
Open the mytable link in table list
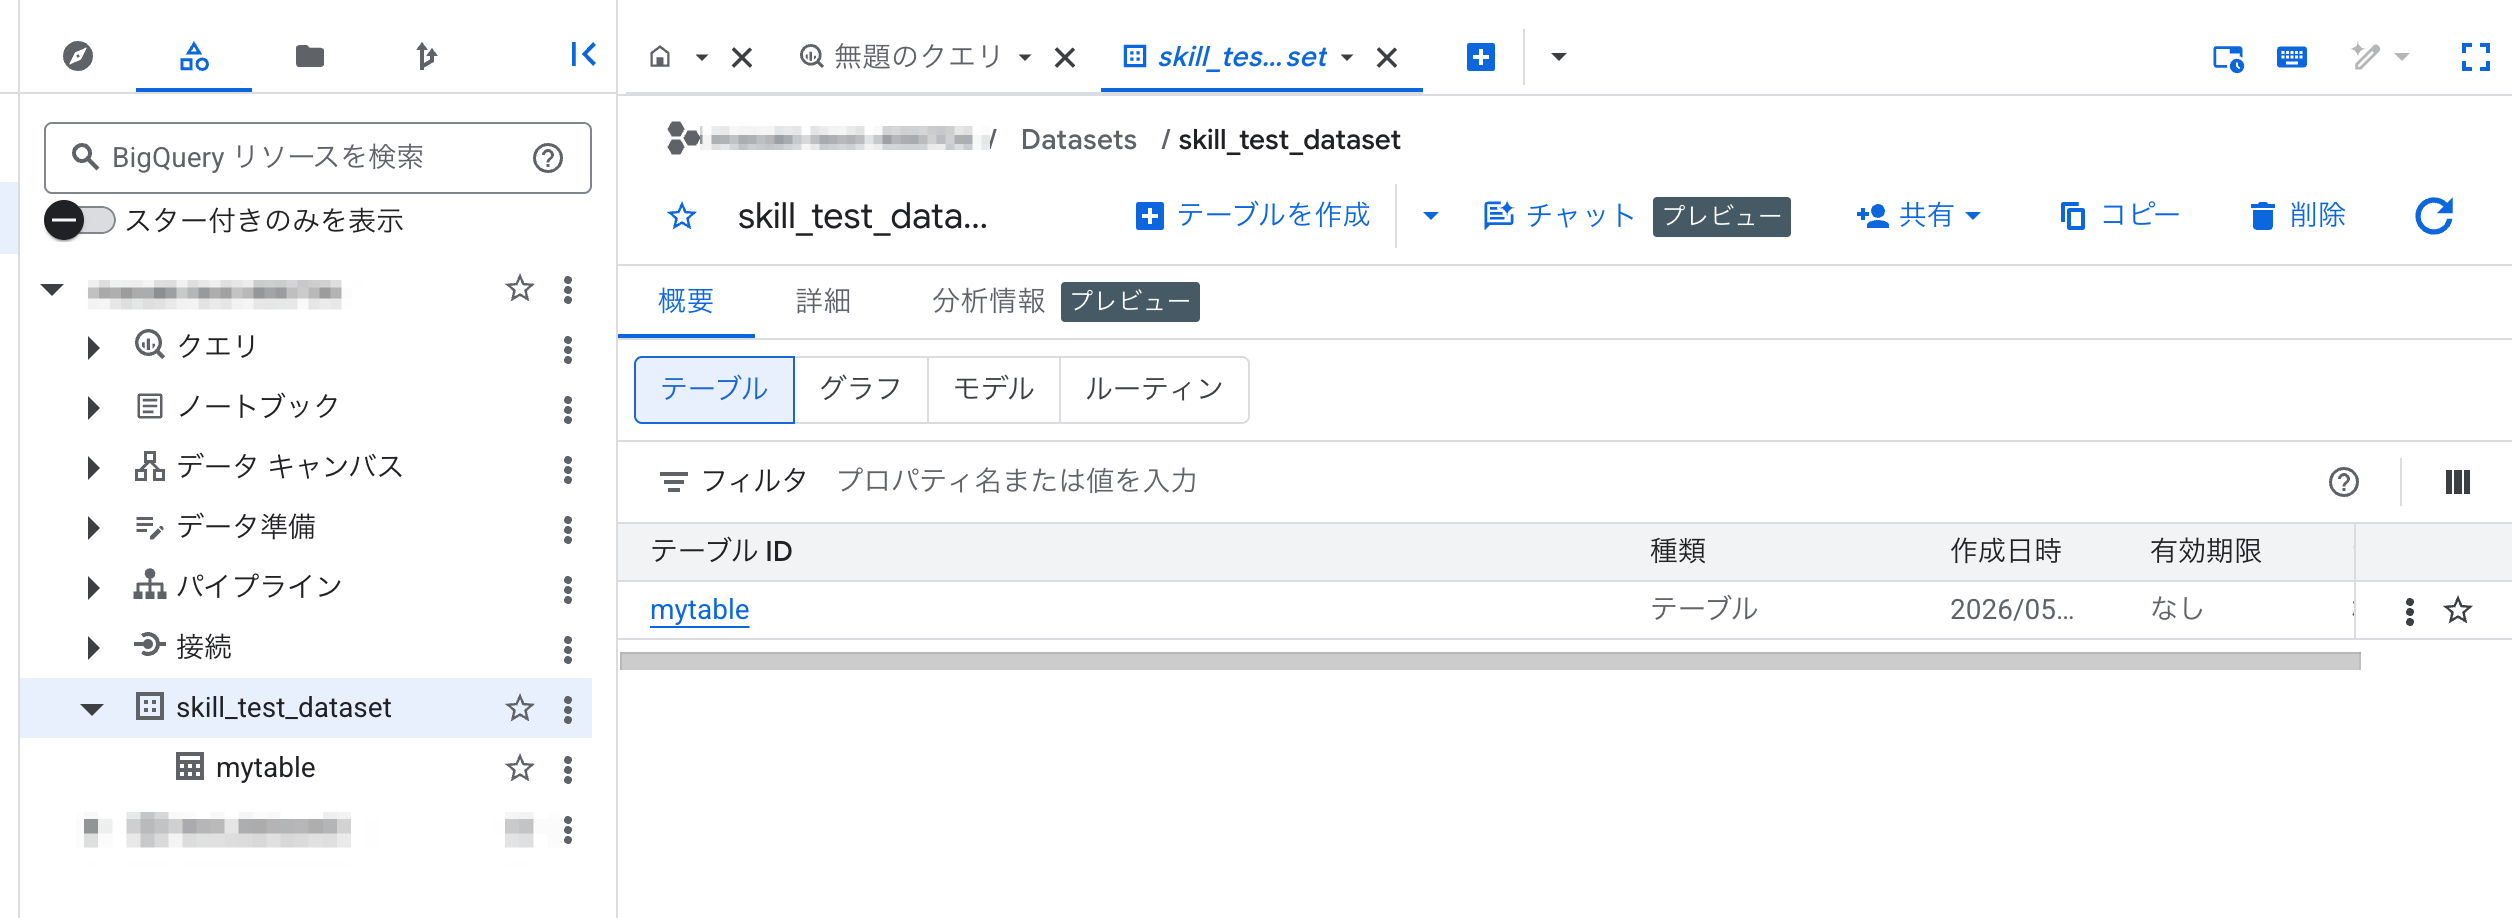(699, 610)
